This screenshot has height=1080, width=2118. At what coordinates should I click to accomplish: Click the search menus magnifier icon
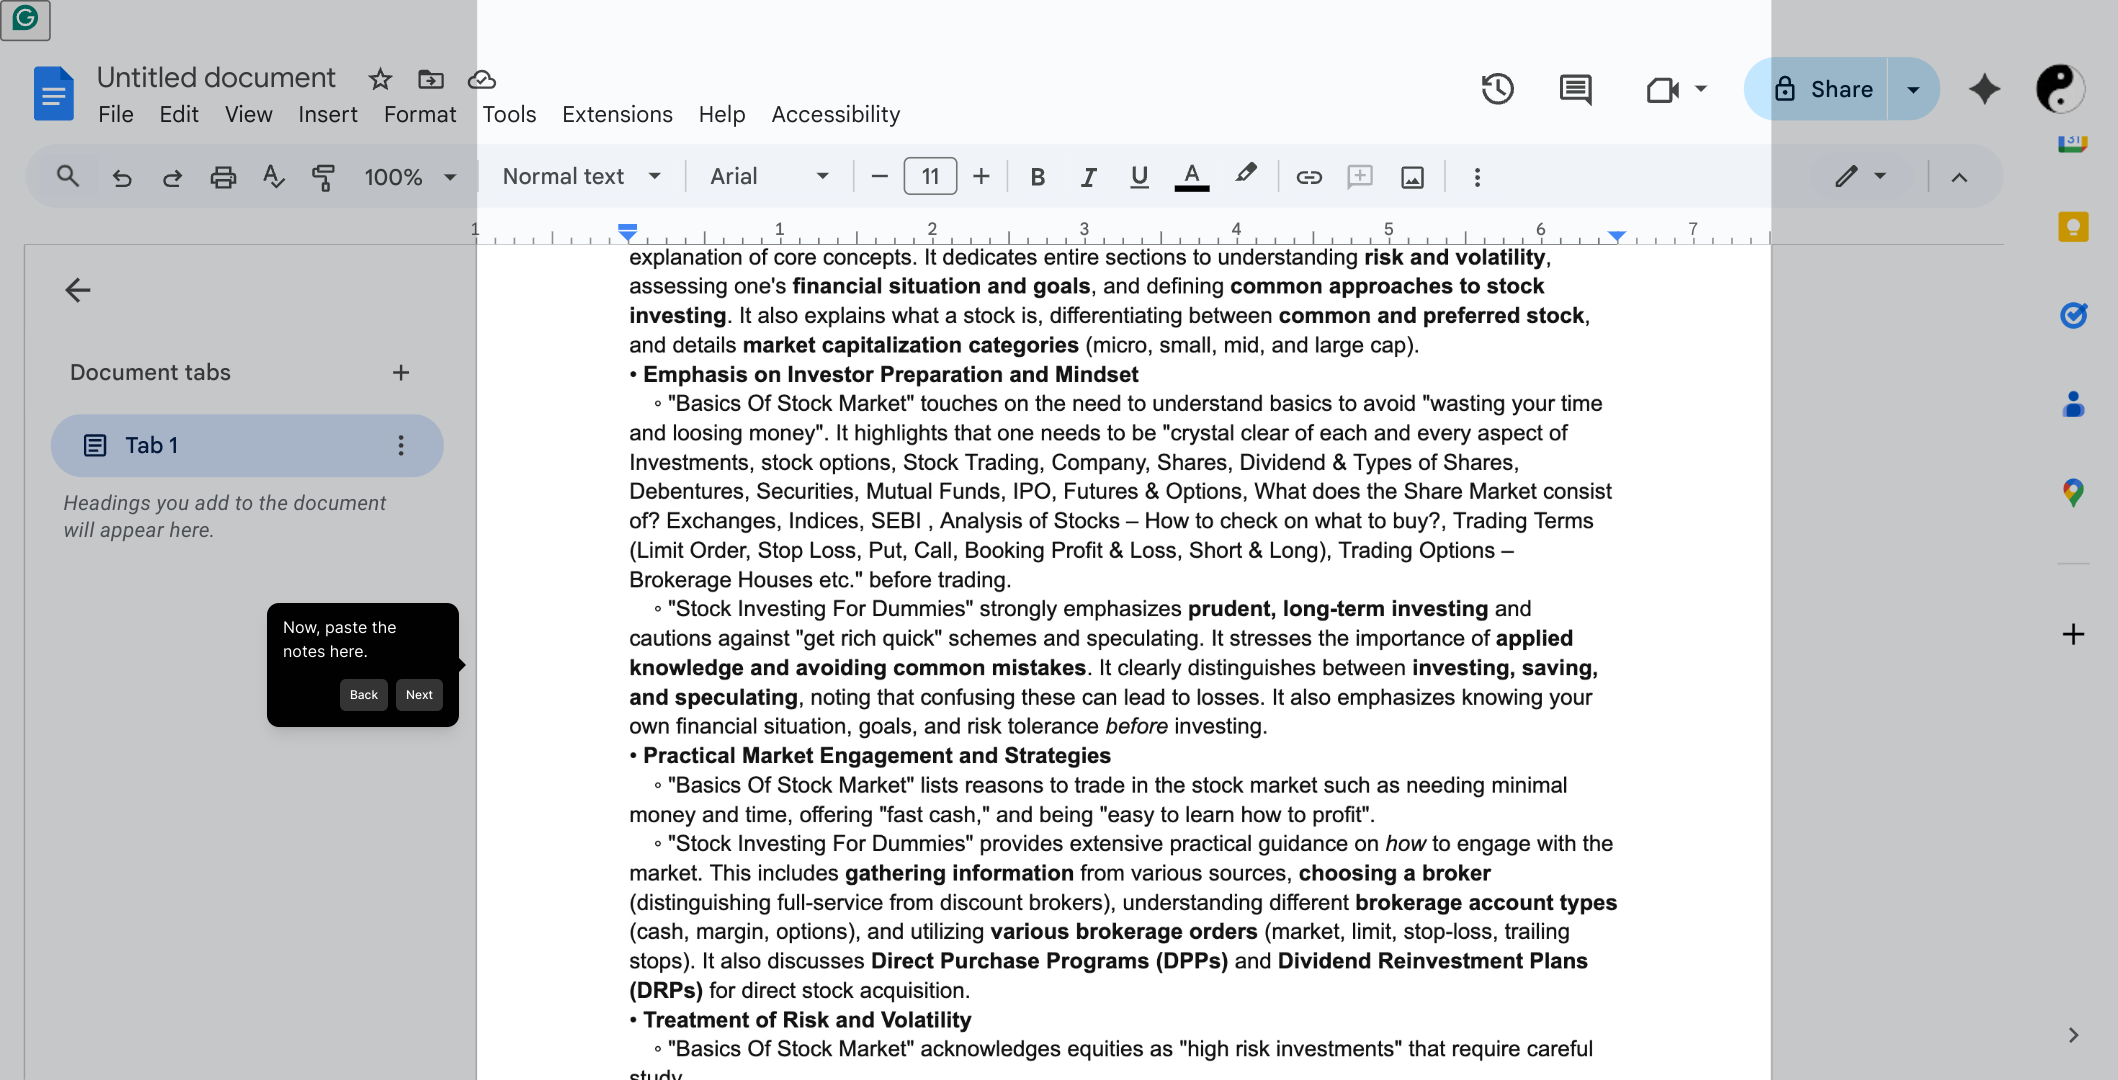[x=68, y=177]
